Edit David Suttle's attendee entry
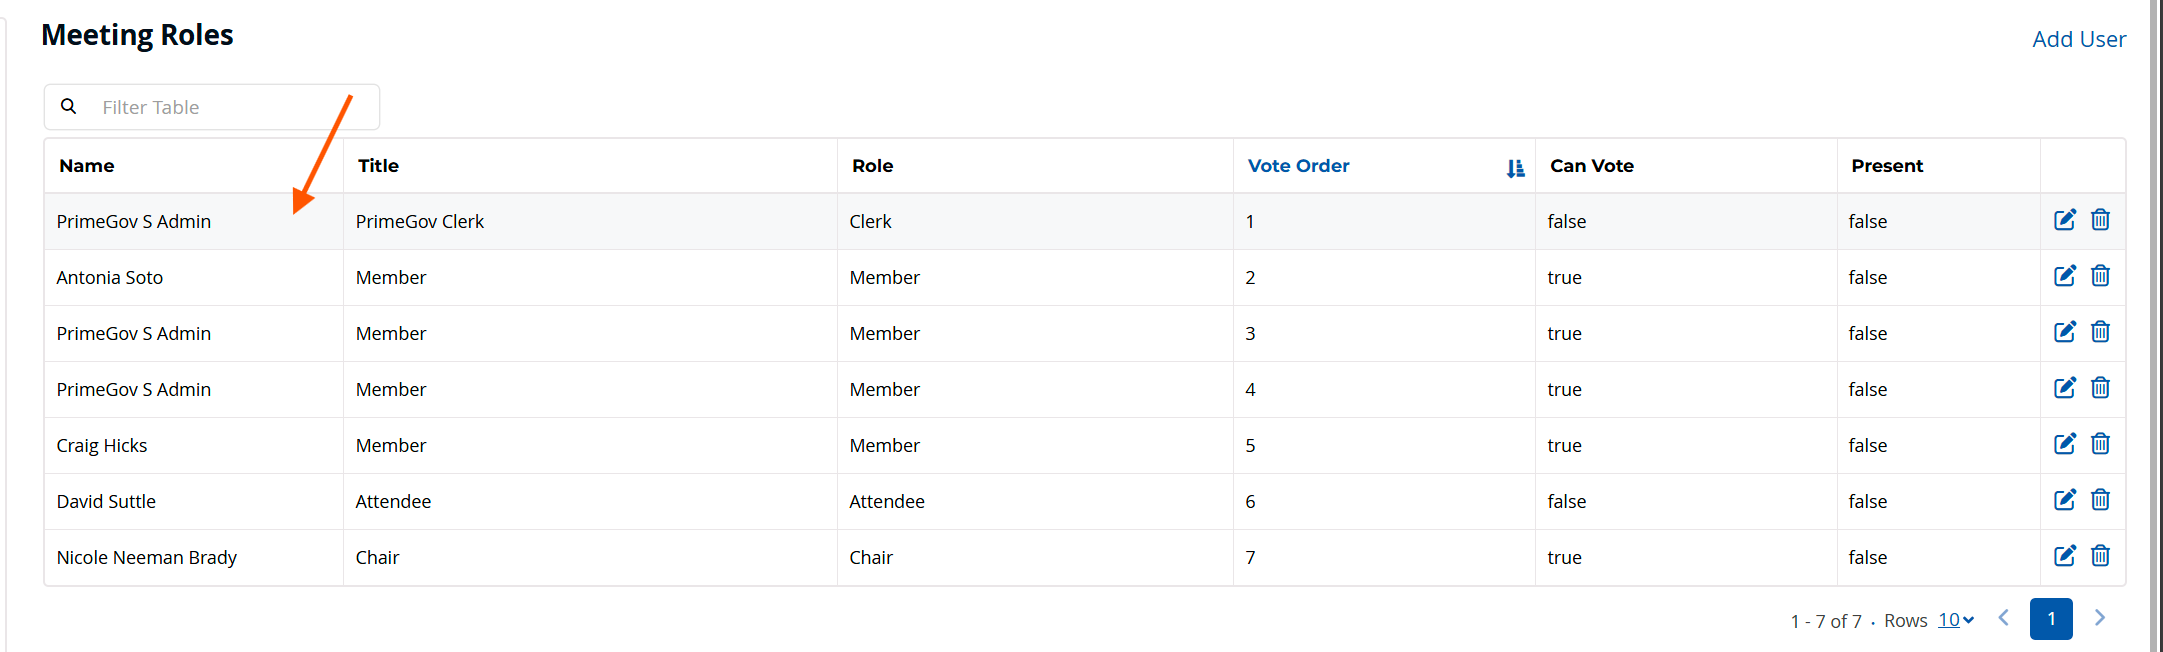Screen dimensions: 2163x652 click(2065, 500)
